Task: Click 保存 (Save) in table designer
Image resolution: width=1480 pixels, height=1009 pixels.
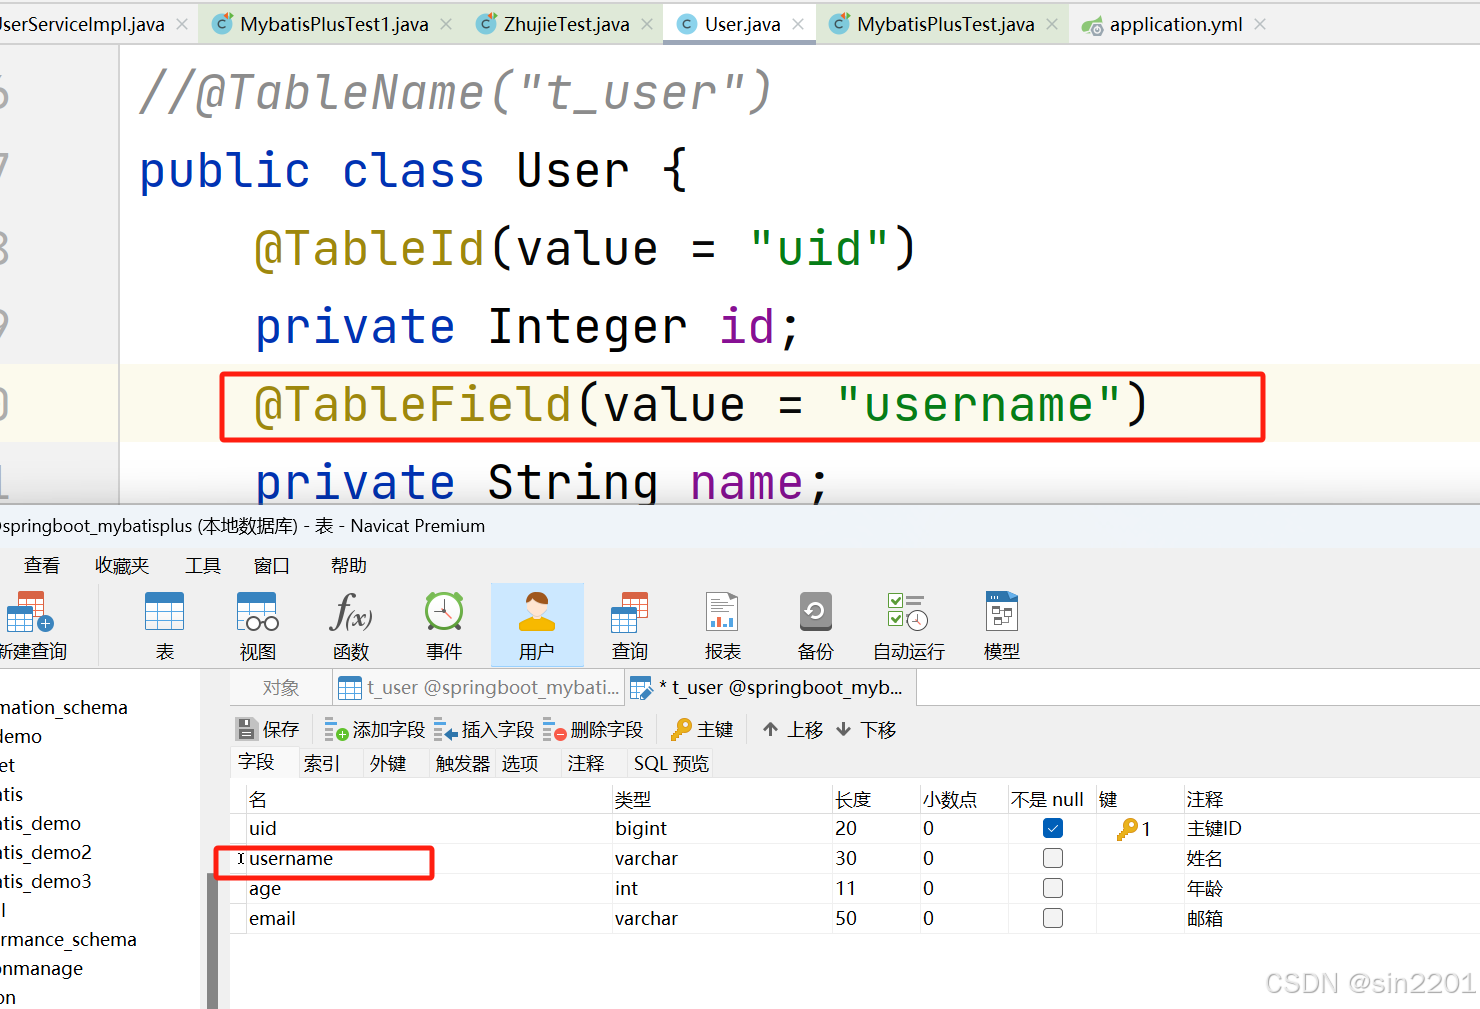Action: (x=267, y=729)
